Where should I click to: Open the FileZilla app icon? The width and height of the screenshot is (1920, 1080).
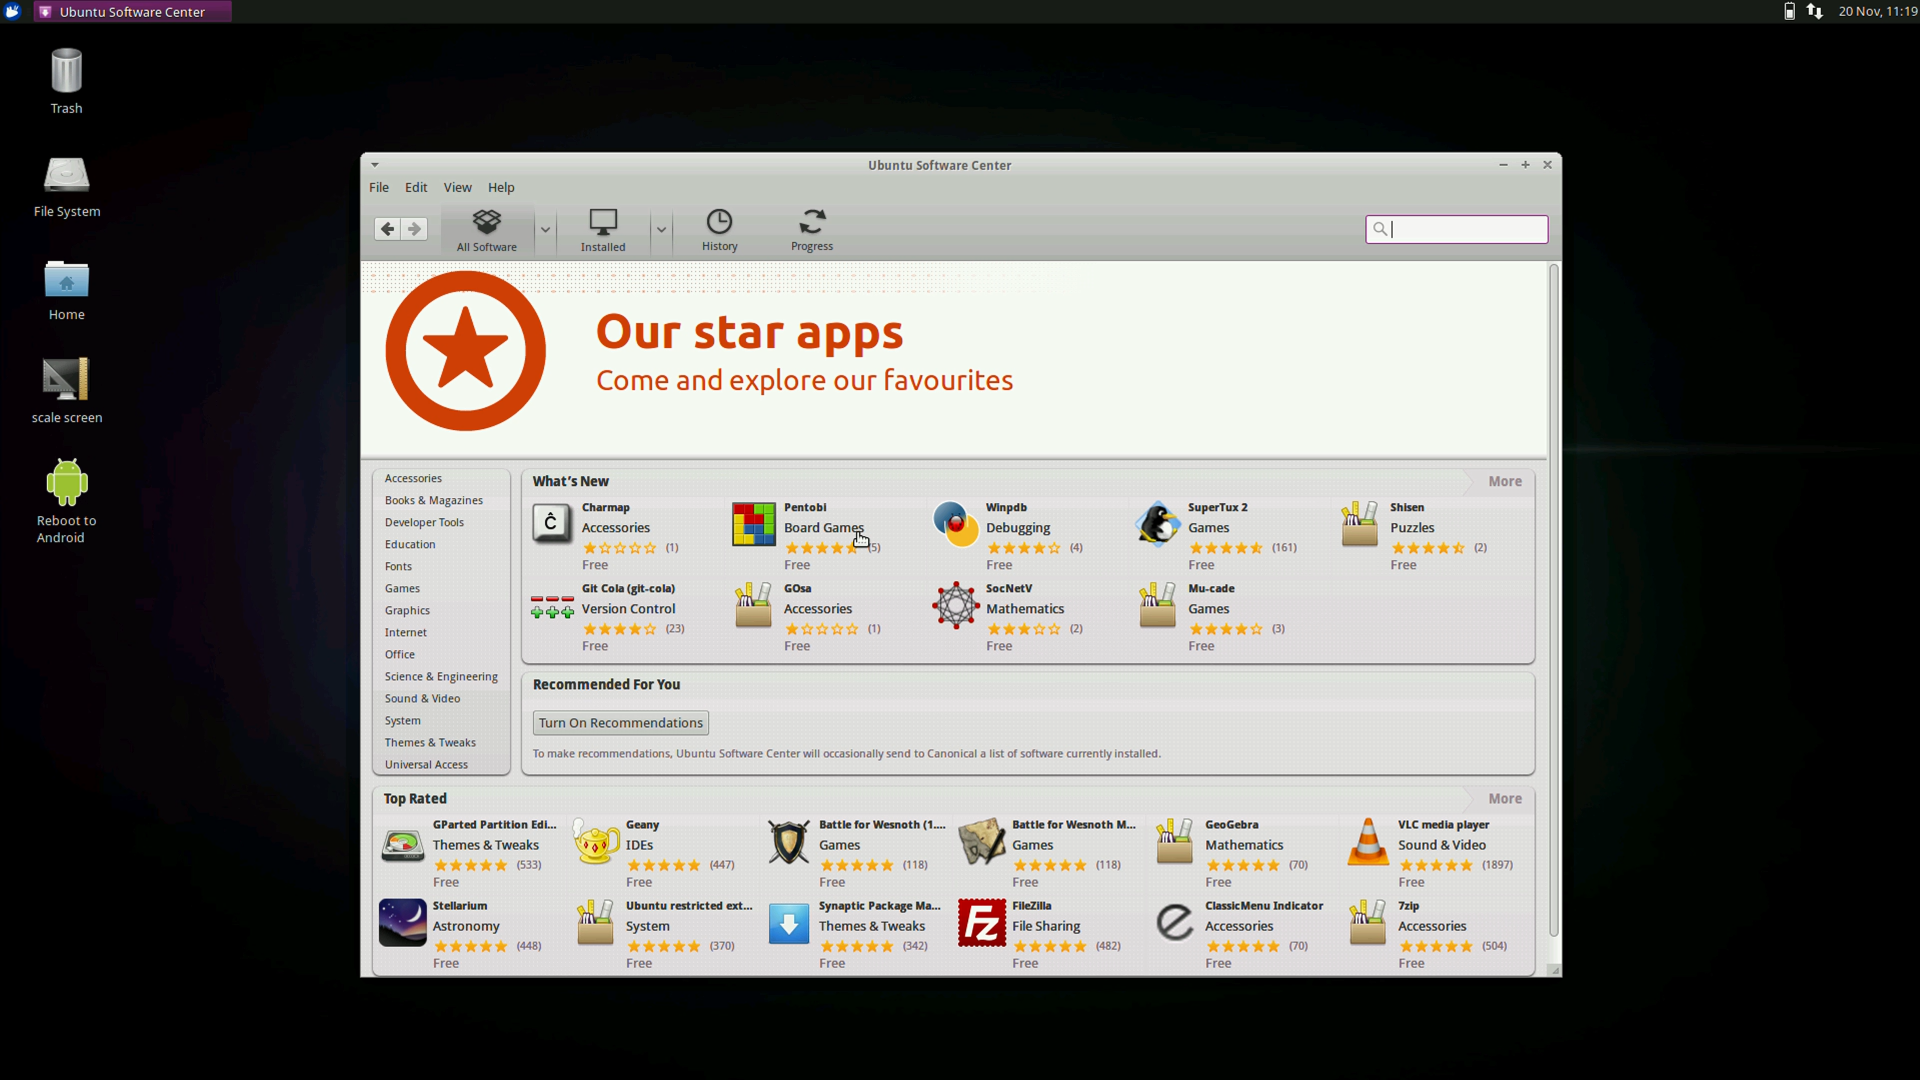click(x=982, y=923)
